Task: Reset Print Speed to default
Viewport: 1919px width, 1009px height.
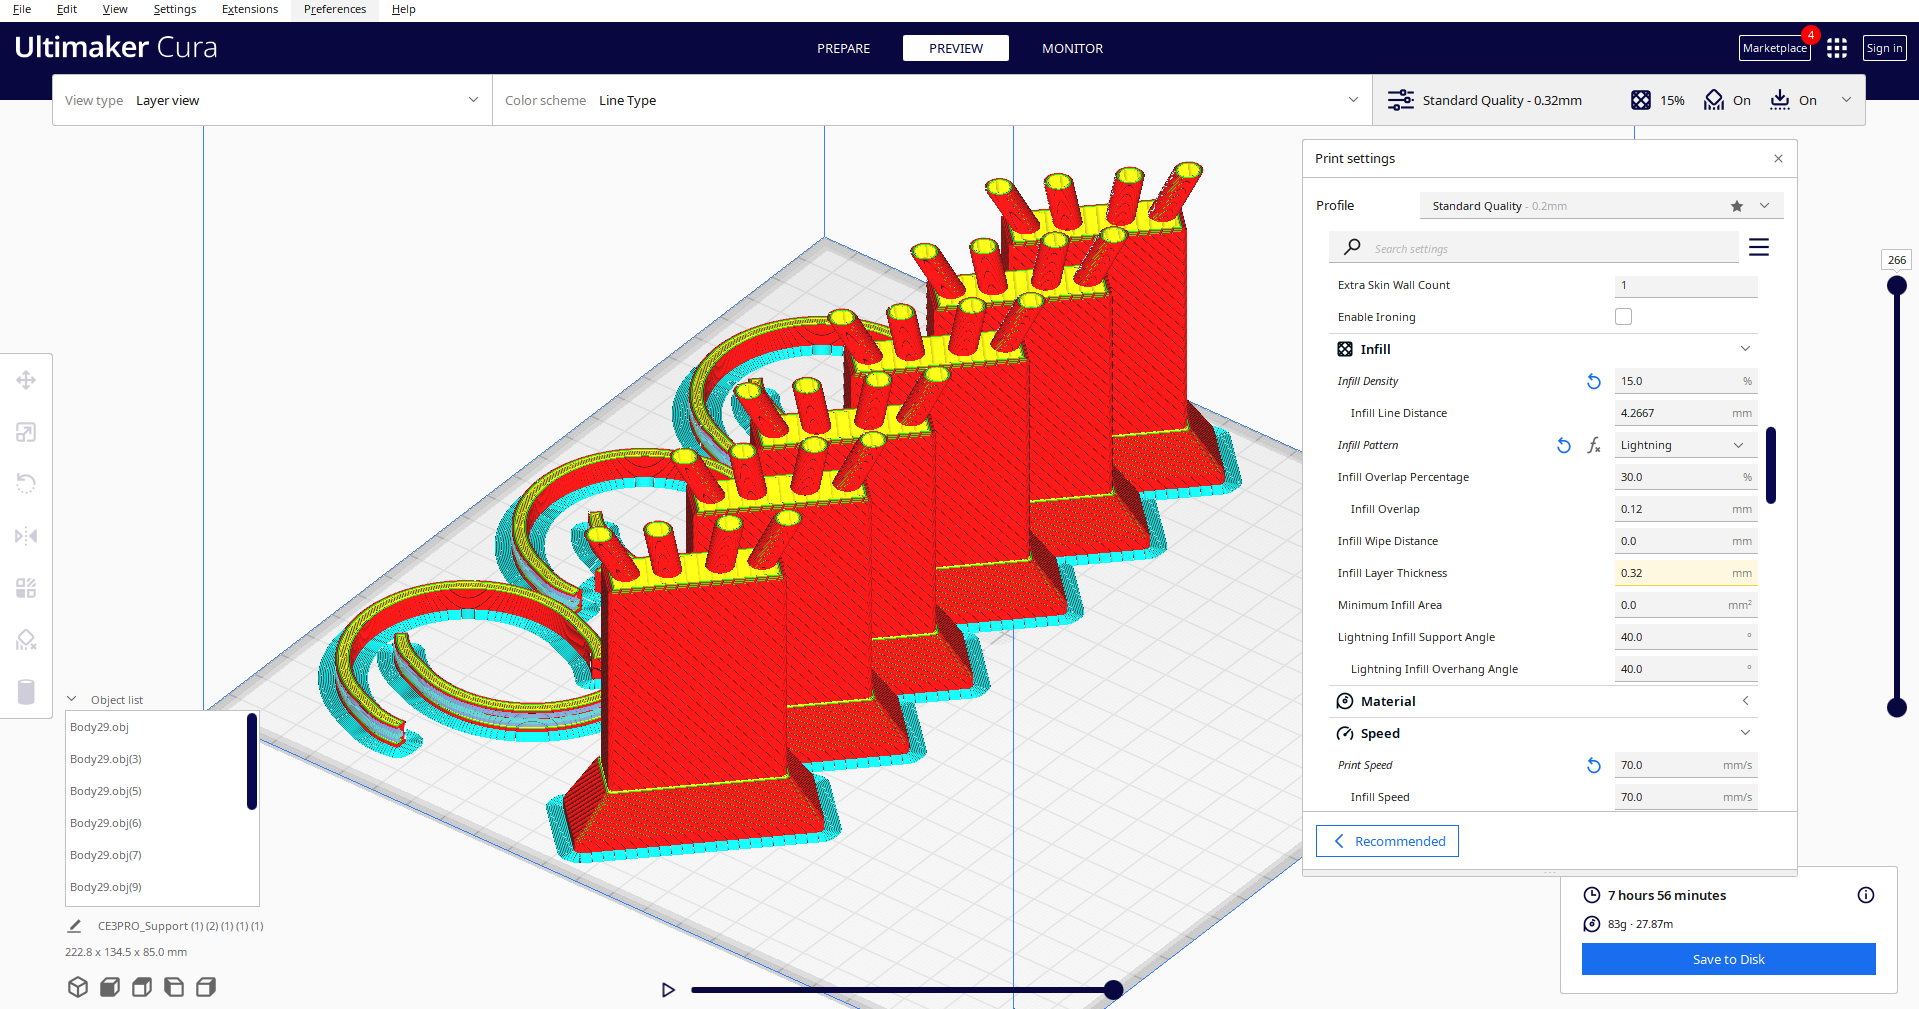Action: pyautogui.click(x=1594, y=765)
